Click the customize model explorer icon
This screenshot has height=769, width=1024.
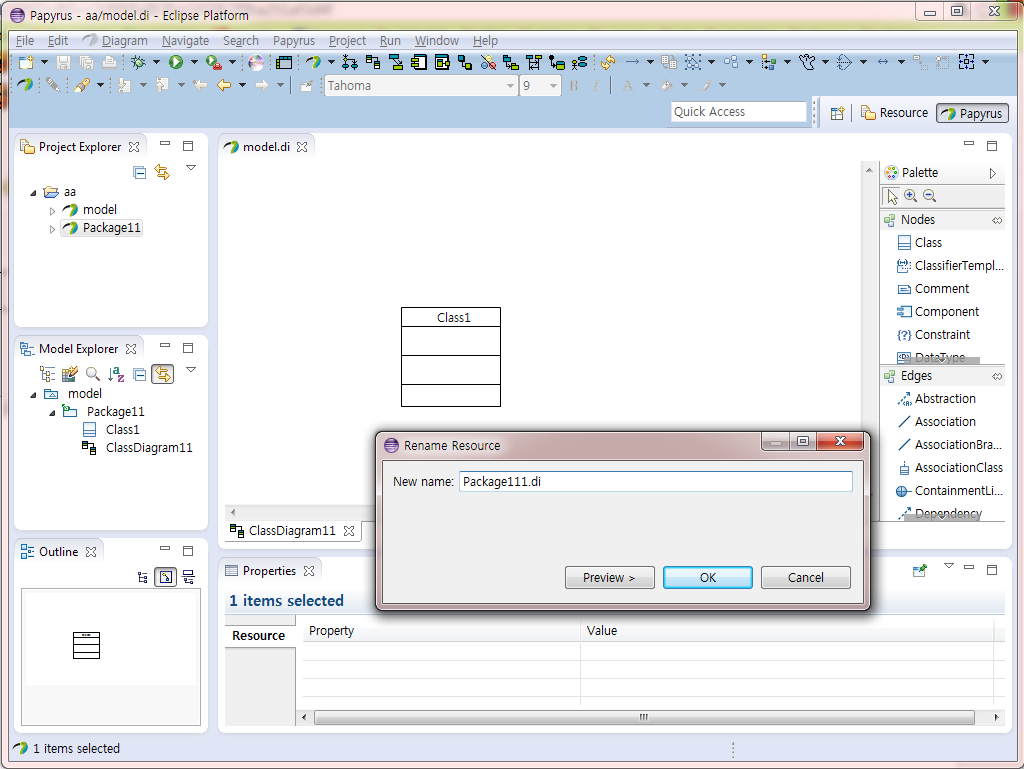click(x=69, y=374)
